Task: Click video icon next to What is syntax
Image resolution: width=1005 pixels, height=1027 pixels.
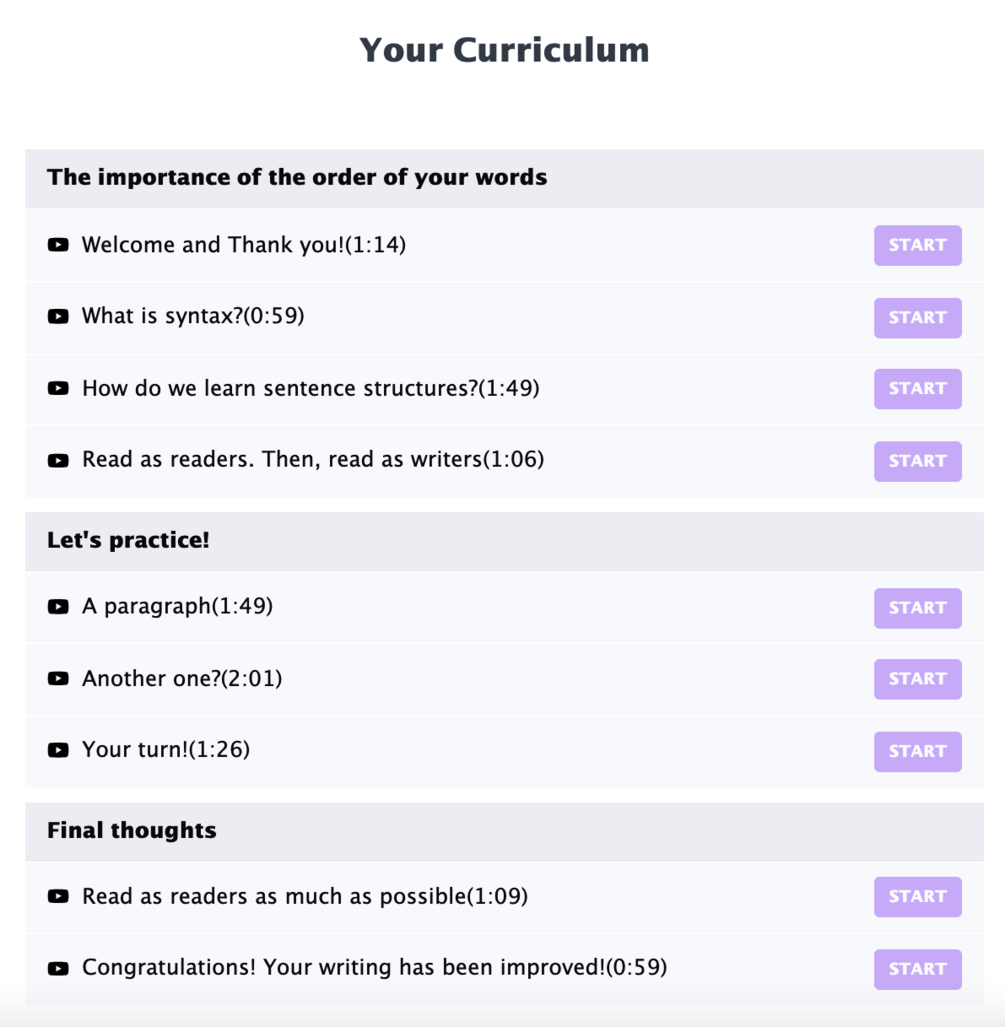Action: (x=58, y=317)
